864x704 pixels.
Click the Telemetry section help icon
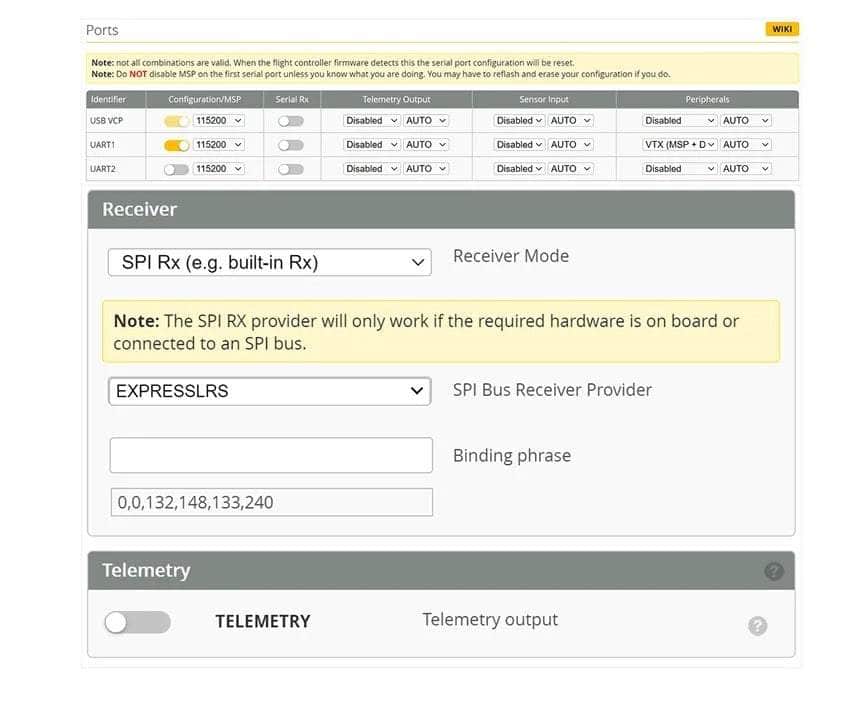773,572
